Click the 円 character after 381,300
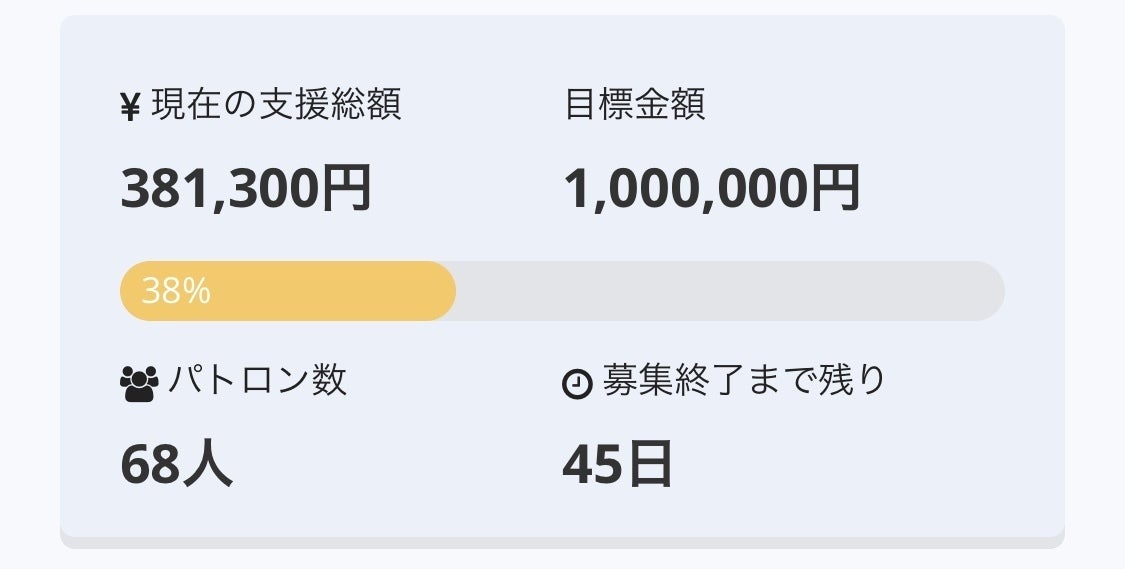The image size is (1125, 569). 347,188
